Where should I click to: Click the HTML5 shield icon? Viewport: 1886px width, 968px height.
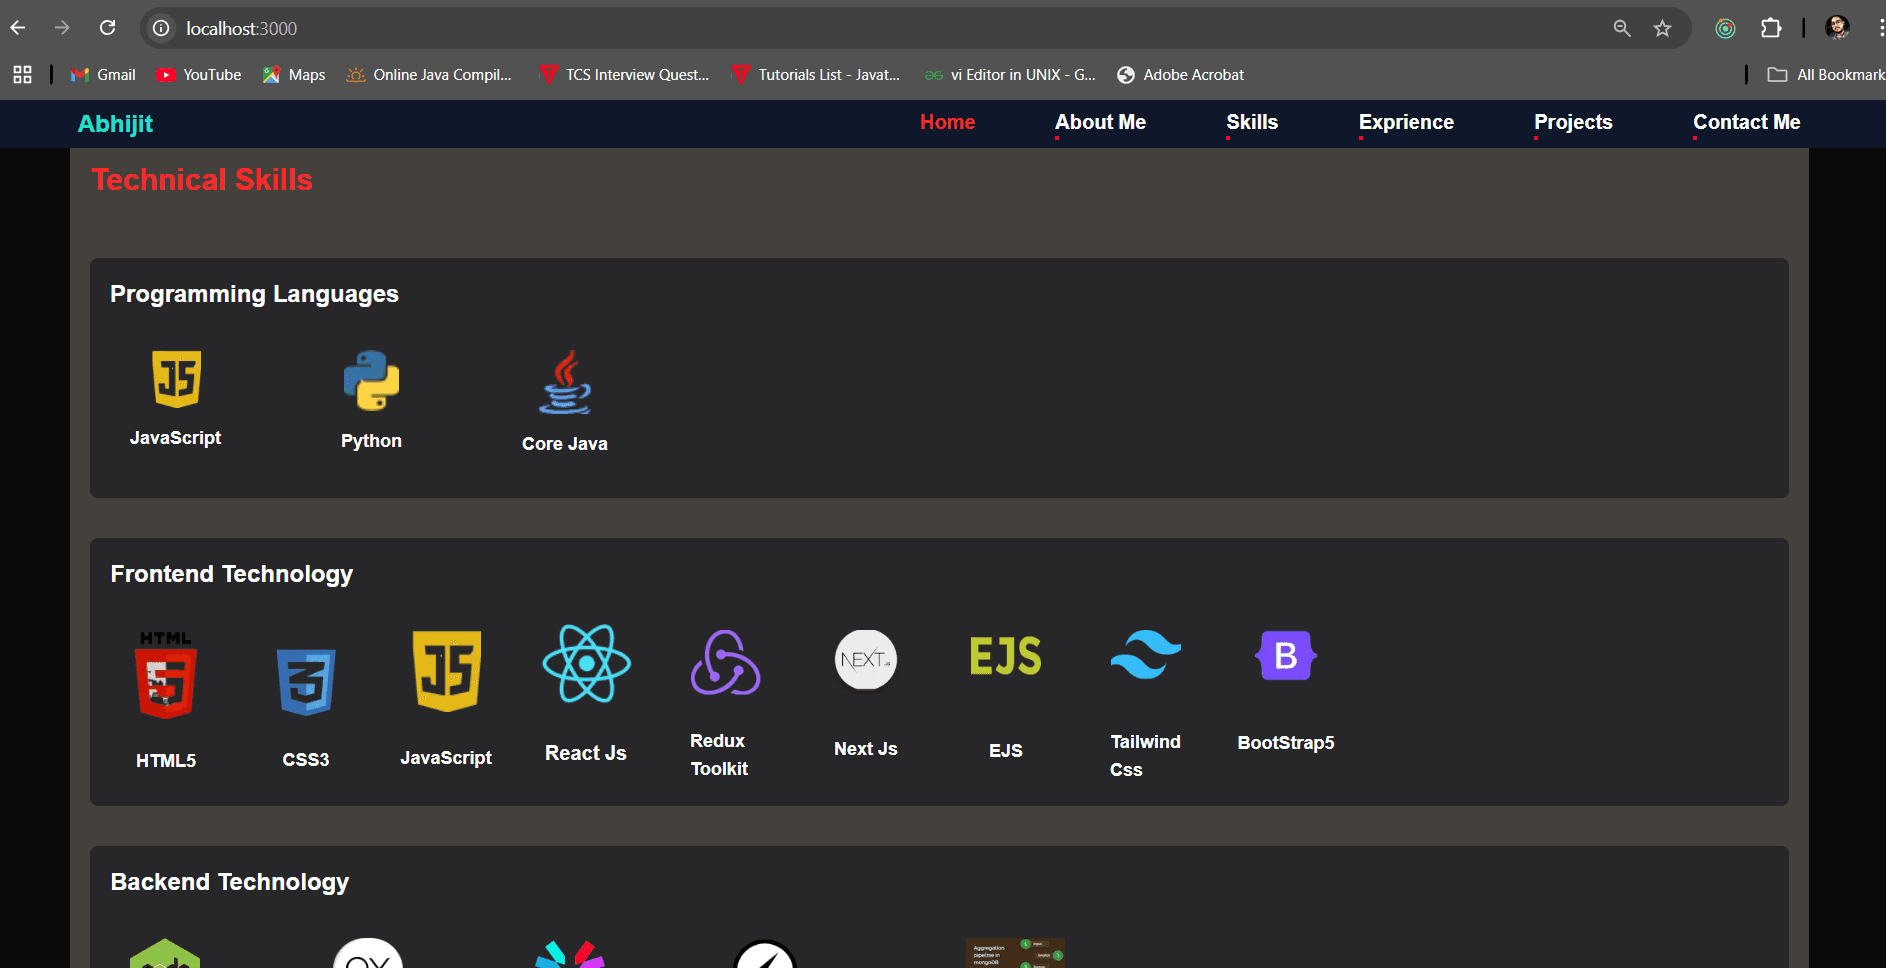166,675
